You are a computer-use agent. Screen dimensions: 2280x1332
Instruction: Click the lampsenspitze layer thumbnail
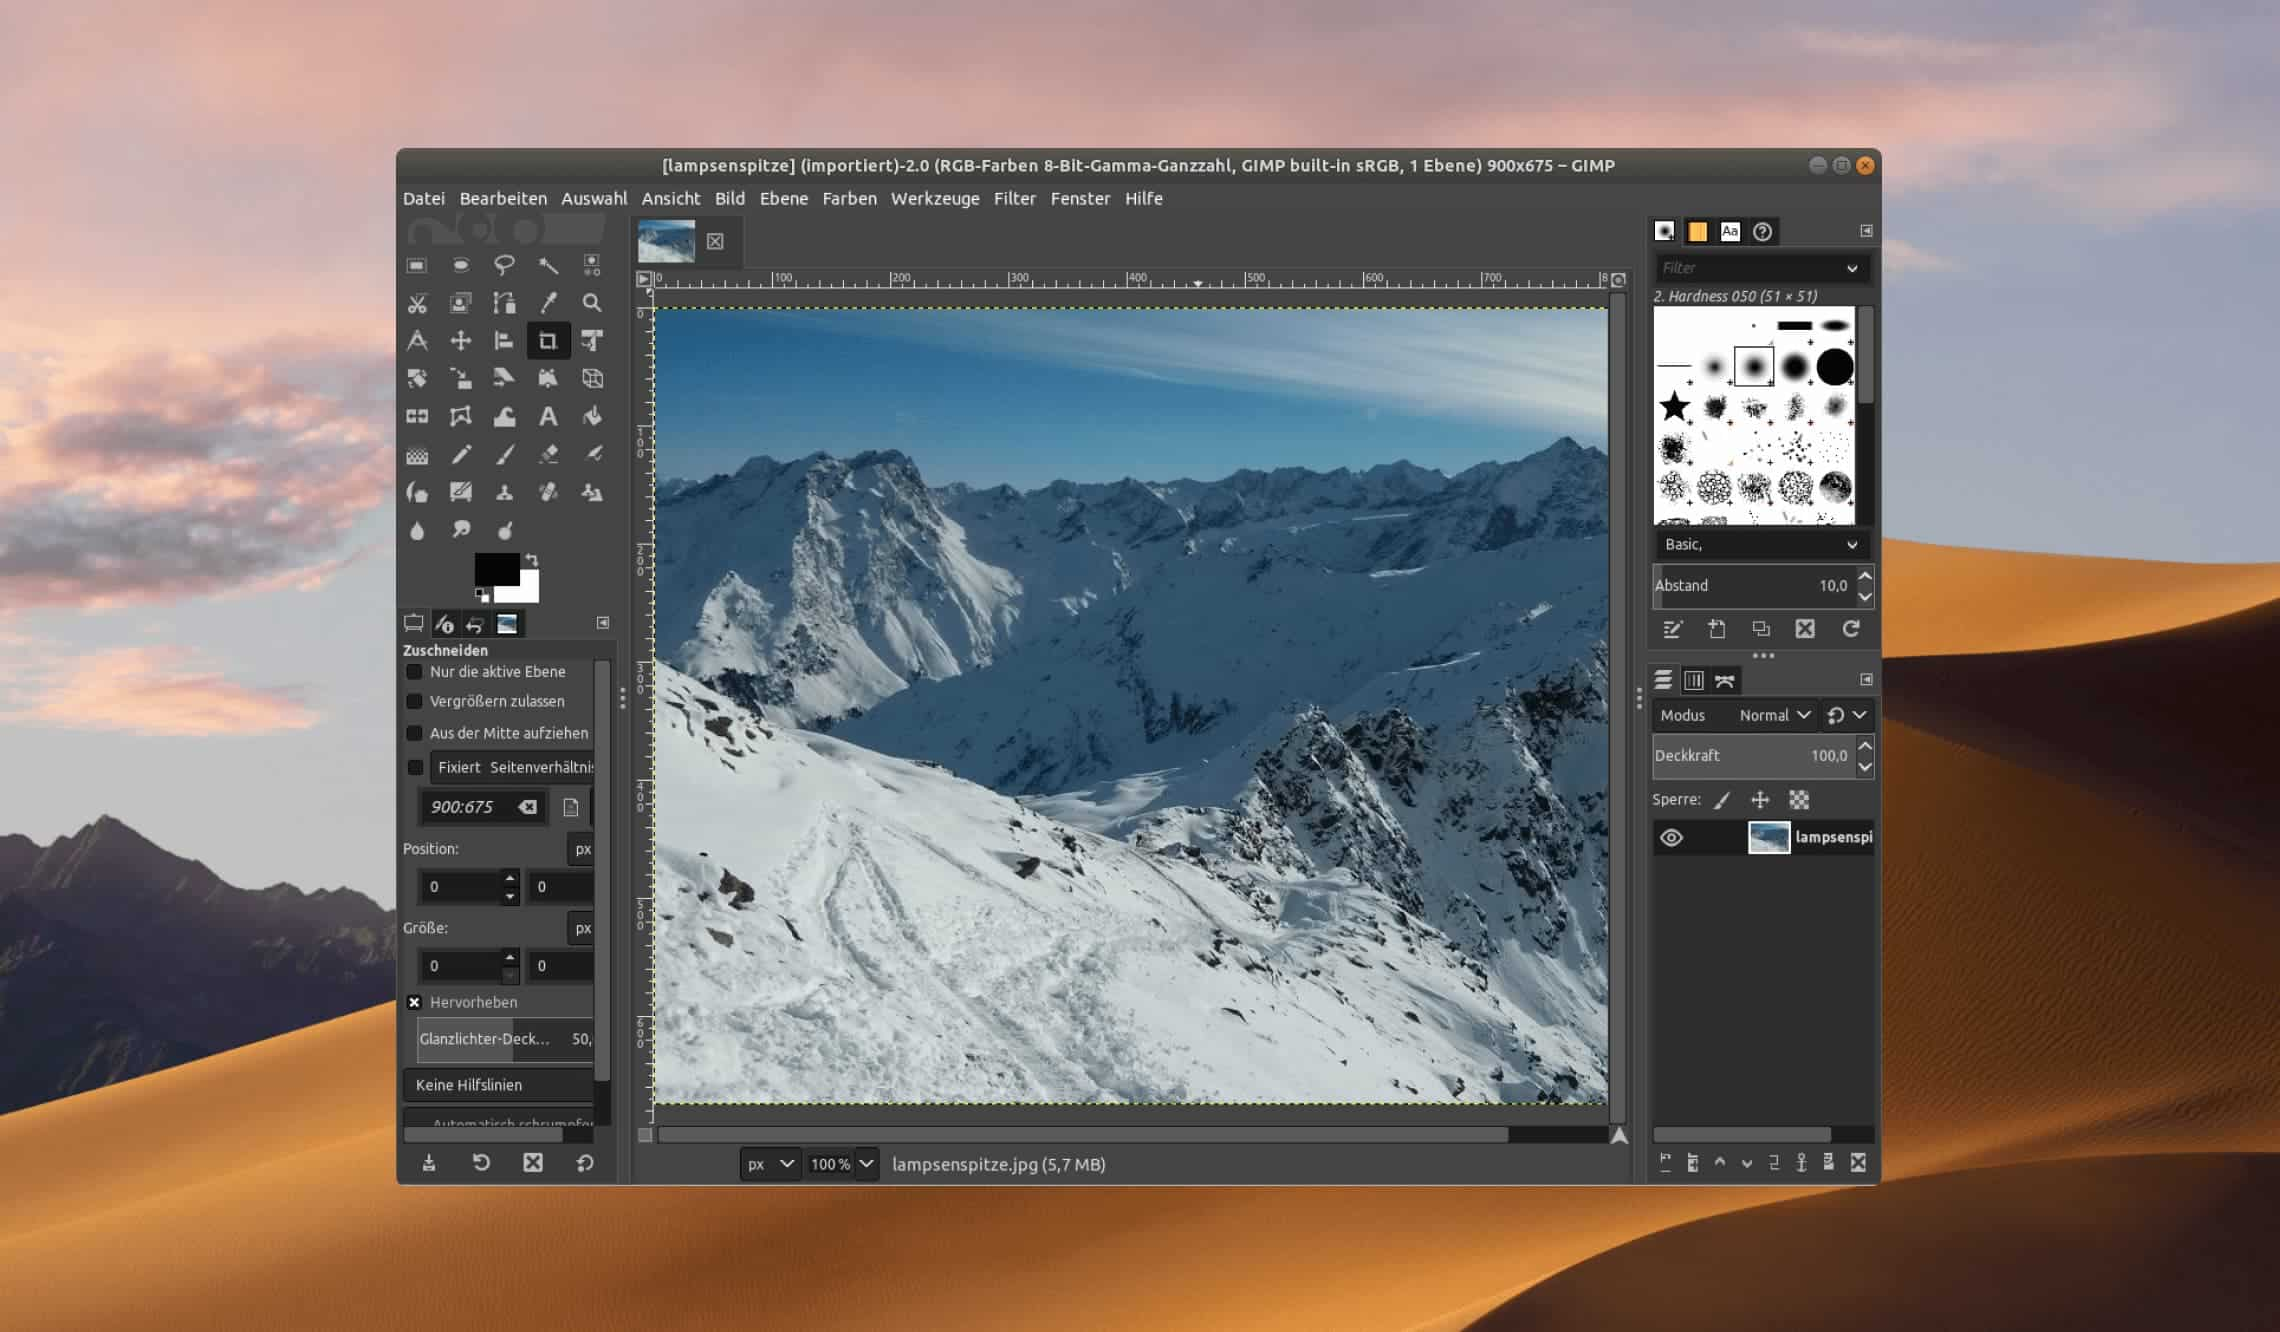click(x=1766, y=836)
